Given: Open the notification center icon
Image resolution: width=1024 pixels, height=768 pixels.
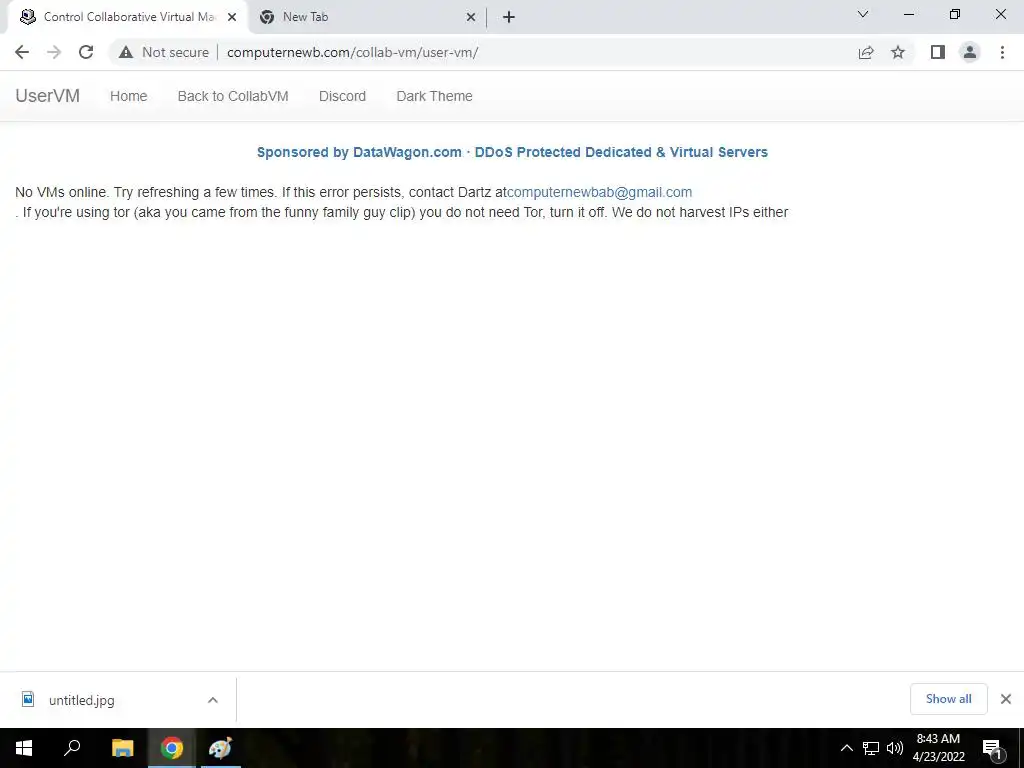Looking at the screenshot, I should point(993,748).
